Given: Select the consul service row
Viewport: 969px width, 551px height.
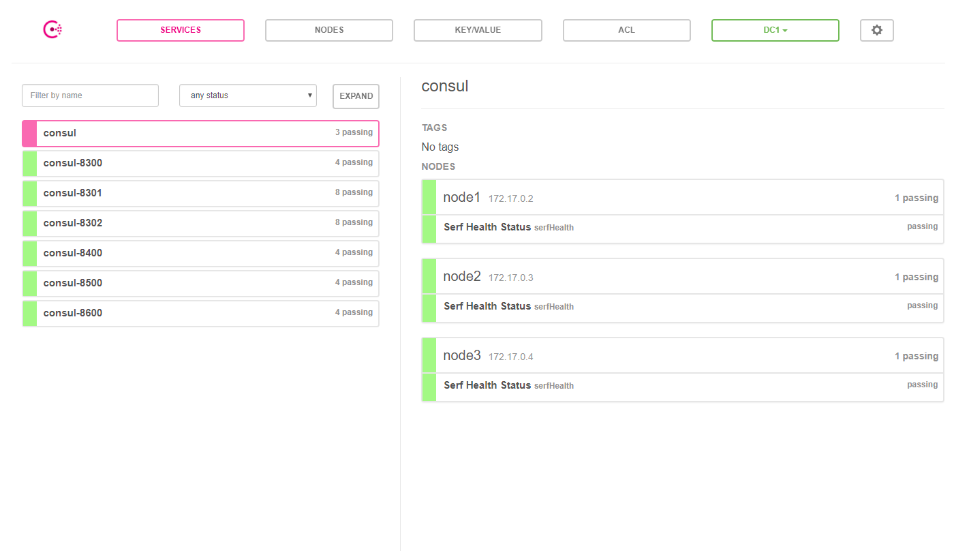Looking at the screenshot, I should (x=201, y=133).
